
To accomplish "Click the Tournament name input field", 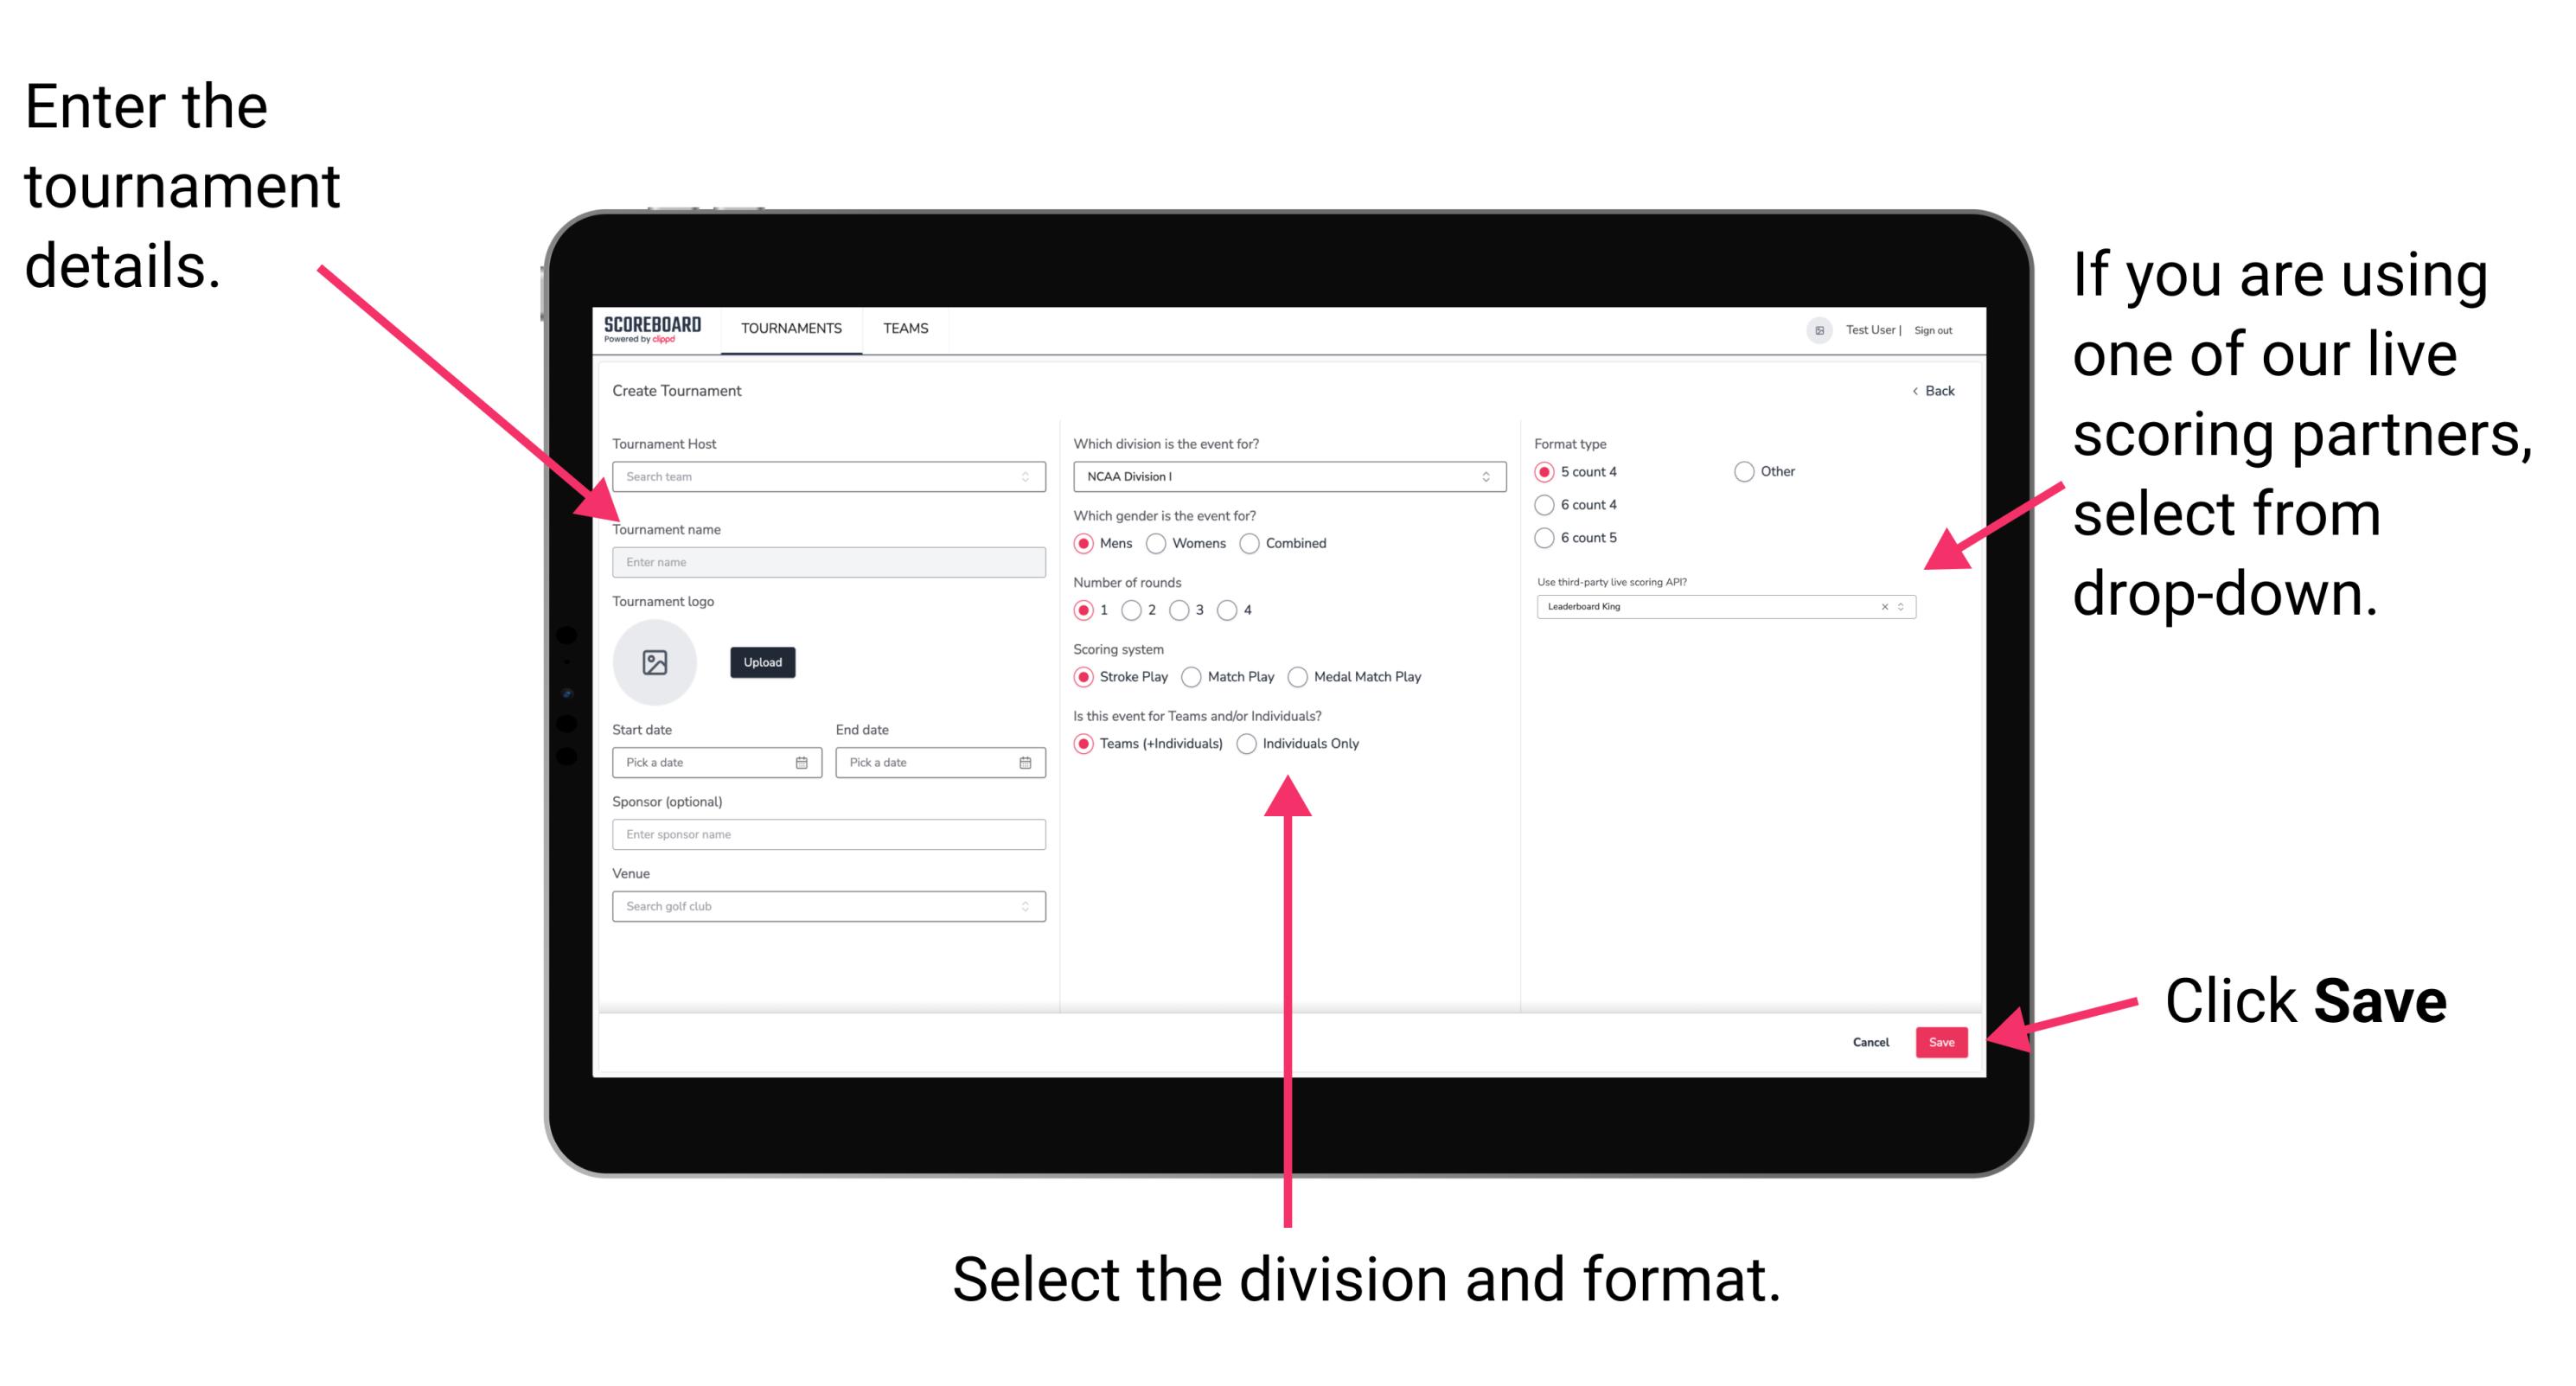I will (x=828, y=560).
